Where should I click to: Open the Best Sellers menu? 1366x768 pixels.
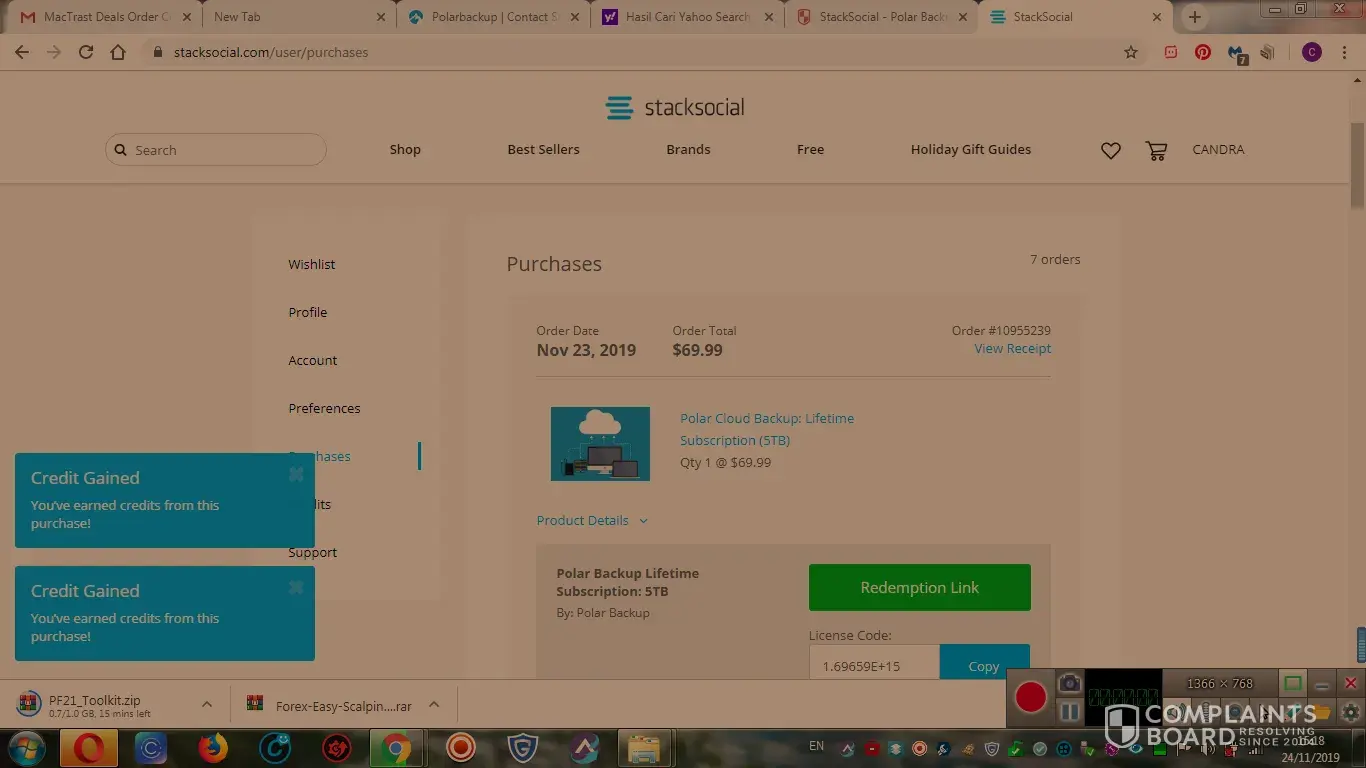[543, 150]
